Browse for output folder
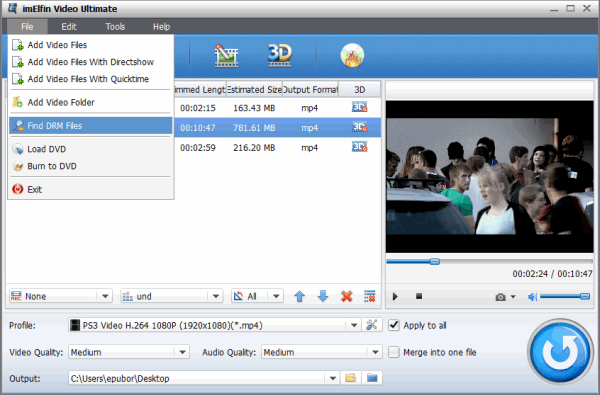The width and height of the screenshot is (600, 395). click(x=351, y=378)
